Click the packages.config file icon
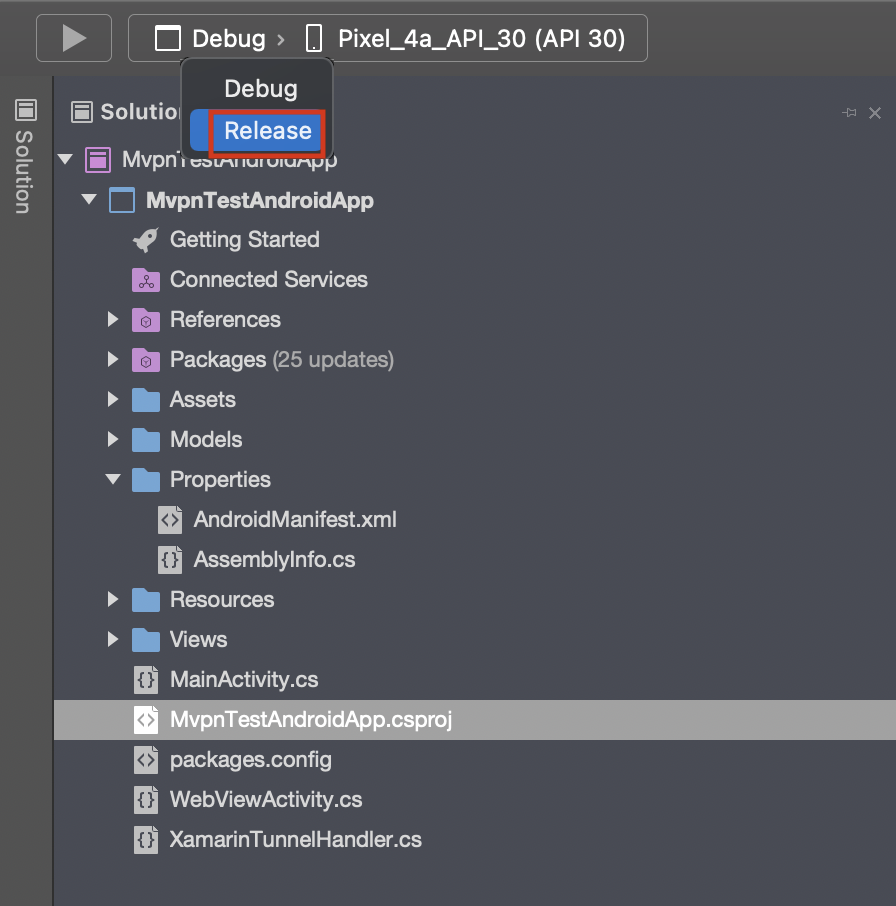The image size is (896, 906). coord(146,760)
